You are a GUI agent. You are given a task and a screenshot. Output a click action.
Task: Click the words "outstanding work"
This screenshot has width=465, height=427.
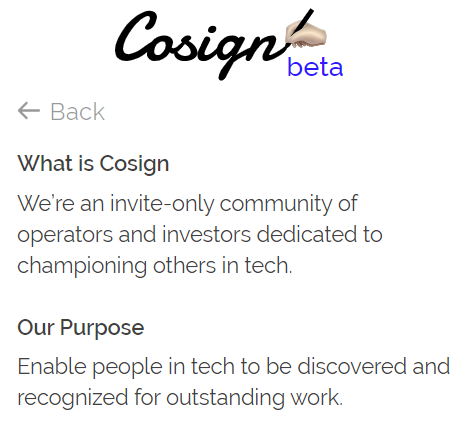[255, 397]
